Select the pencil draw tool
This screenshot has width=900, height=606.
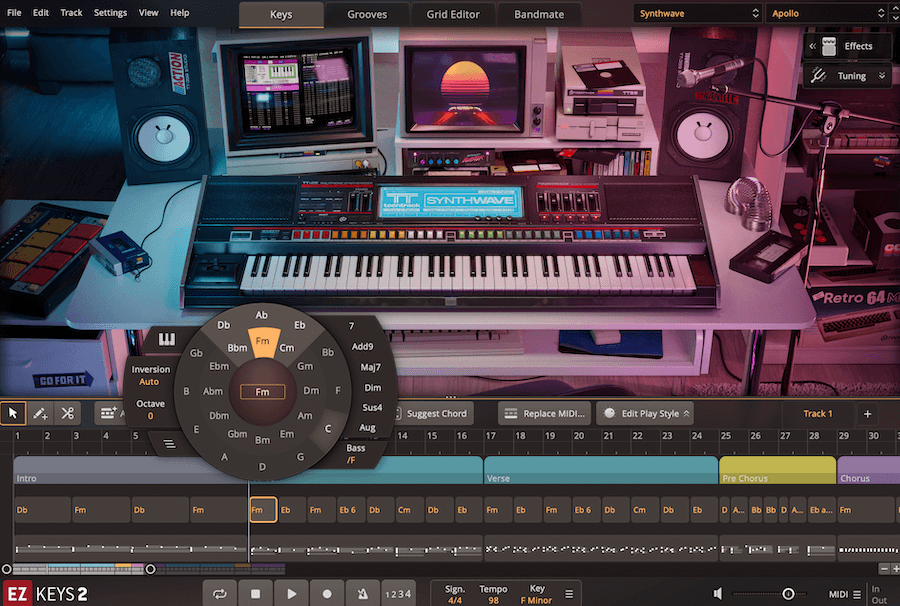pos(40,413)
